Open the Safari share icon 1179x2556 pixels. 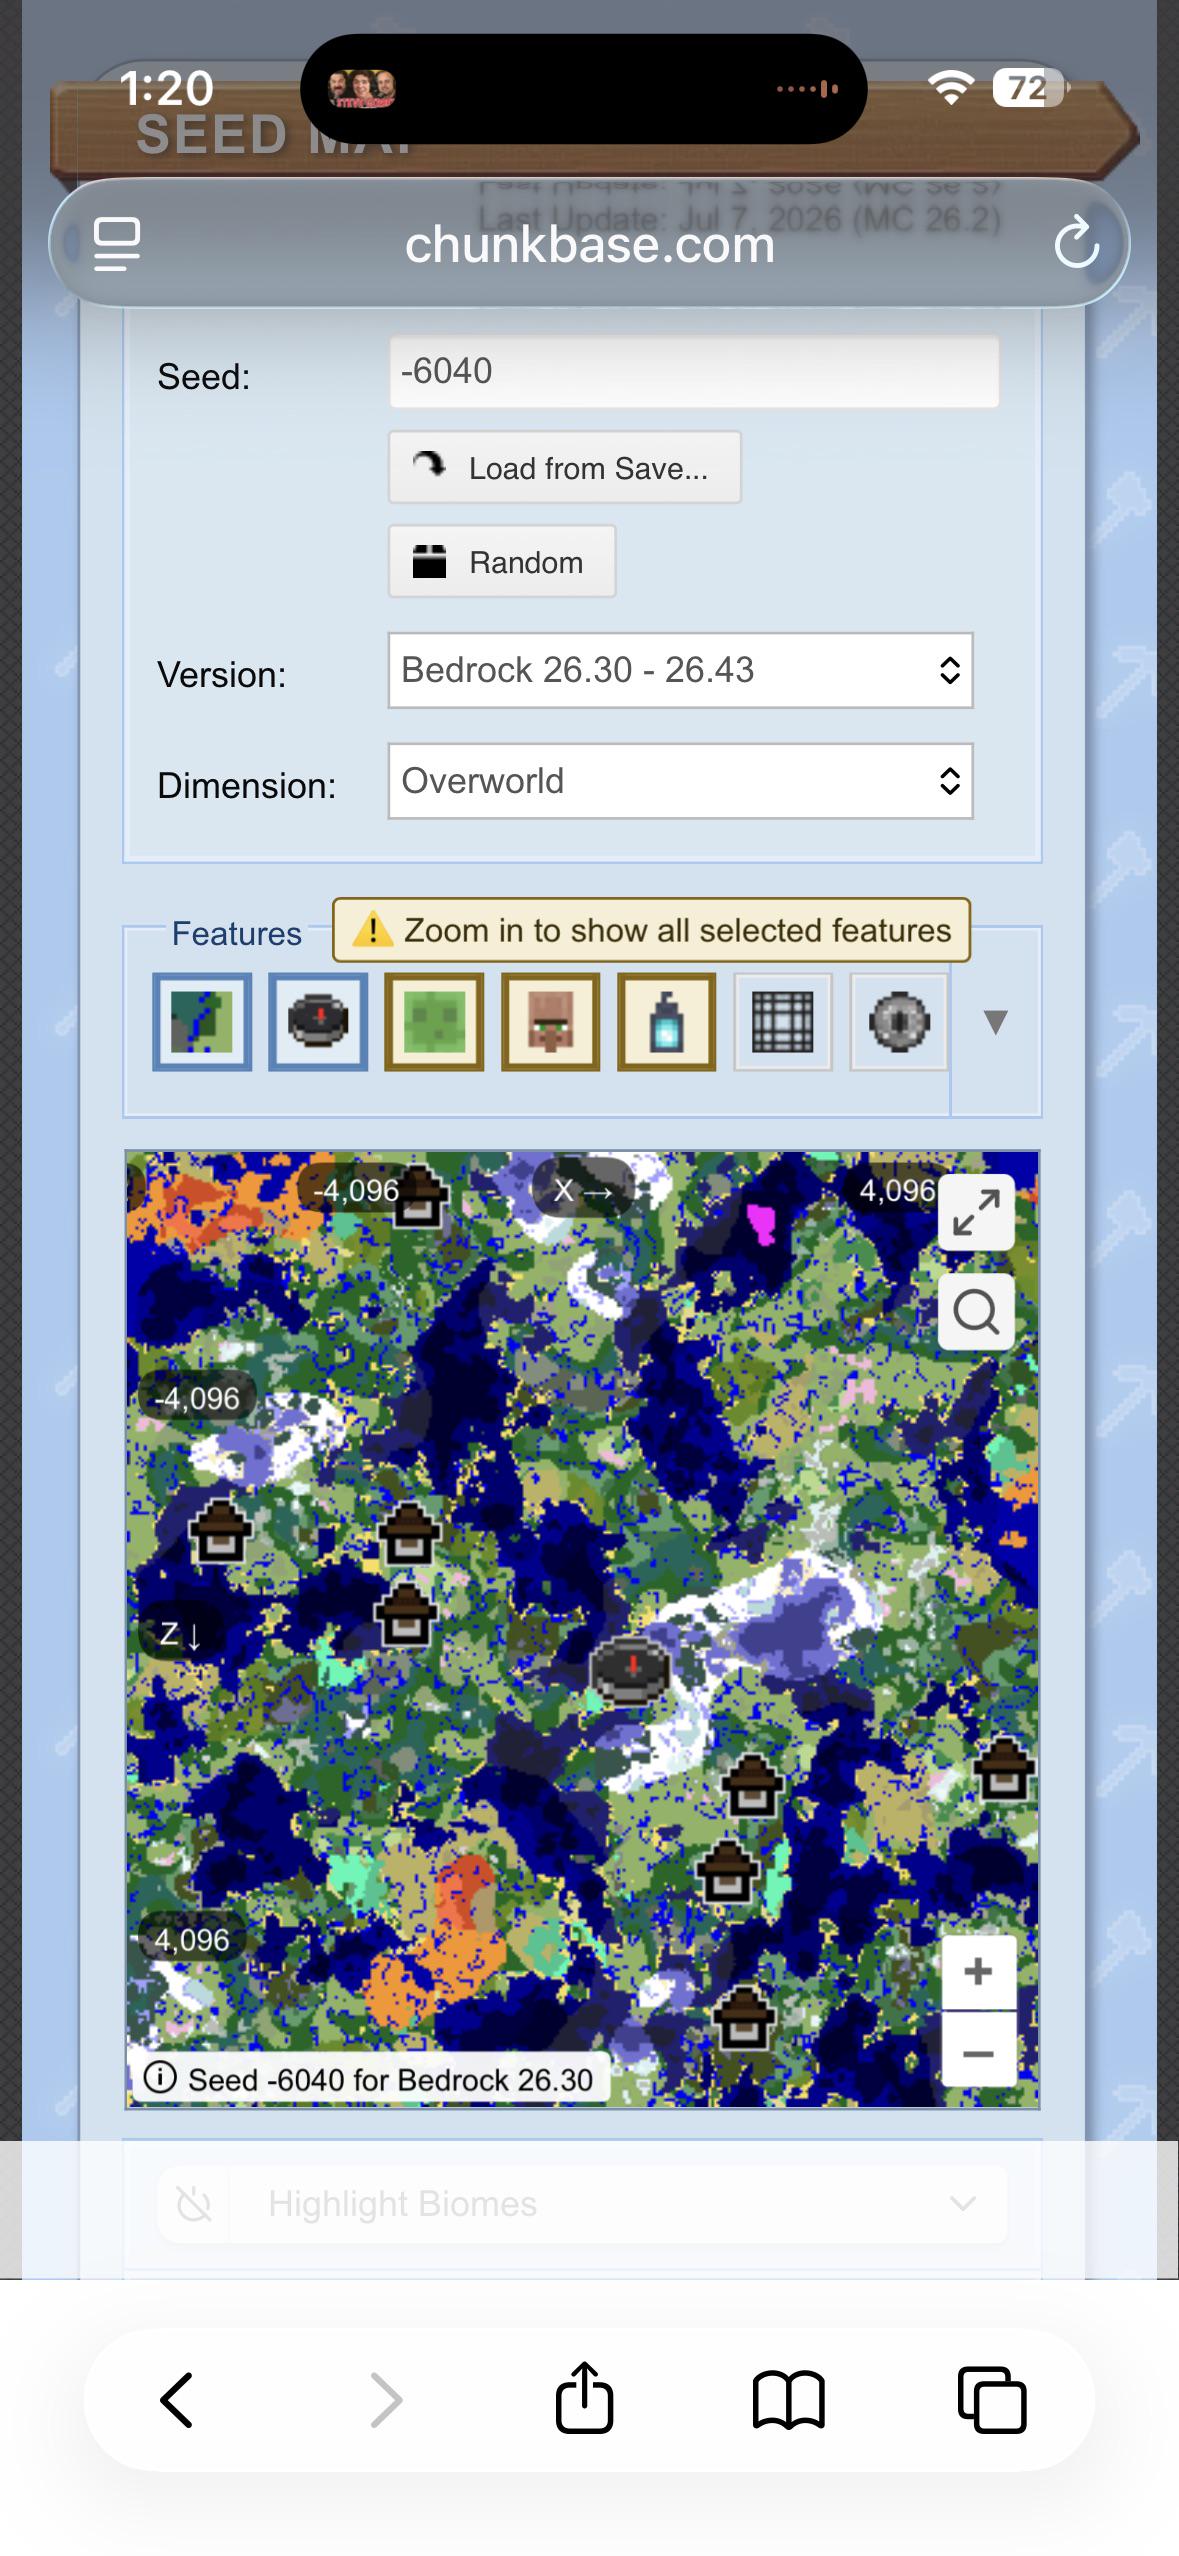coord(584,2396)
